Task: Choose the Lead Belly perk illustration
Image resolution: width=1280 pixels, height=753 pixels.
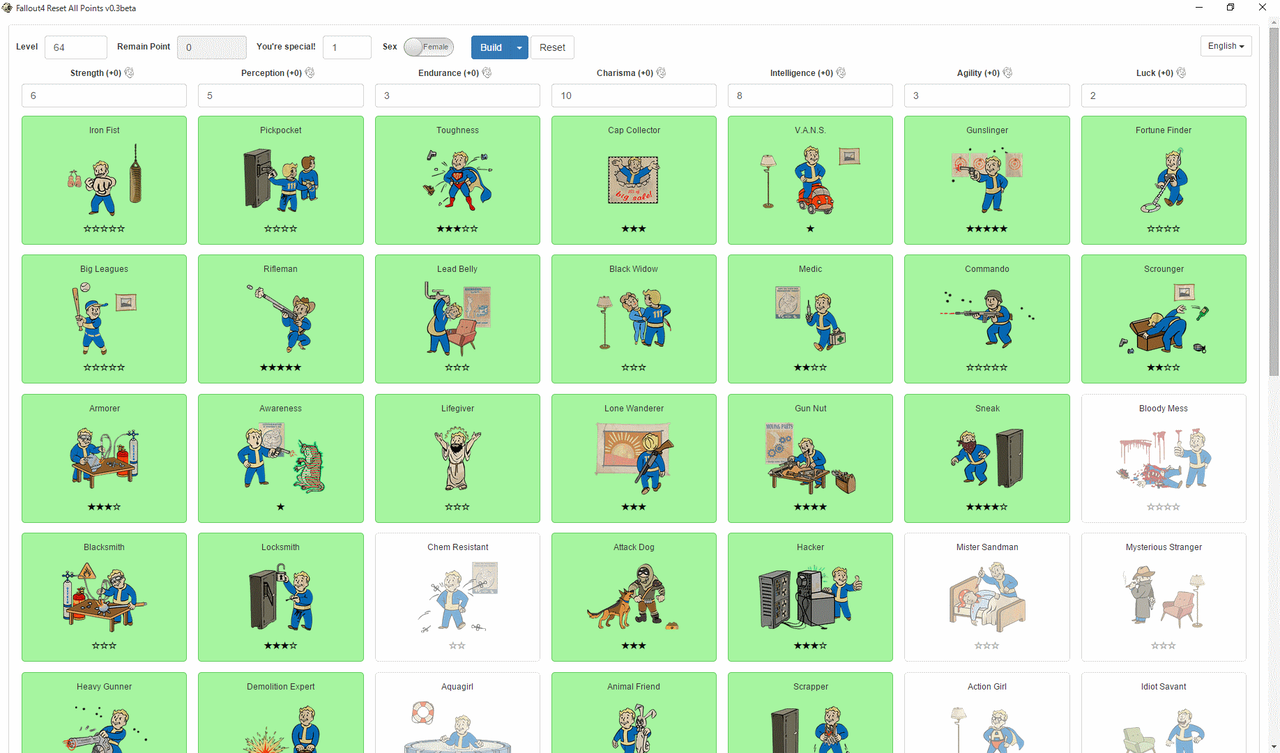Action: tap(458, 319)
